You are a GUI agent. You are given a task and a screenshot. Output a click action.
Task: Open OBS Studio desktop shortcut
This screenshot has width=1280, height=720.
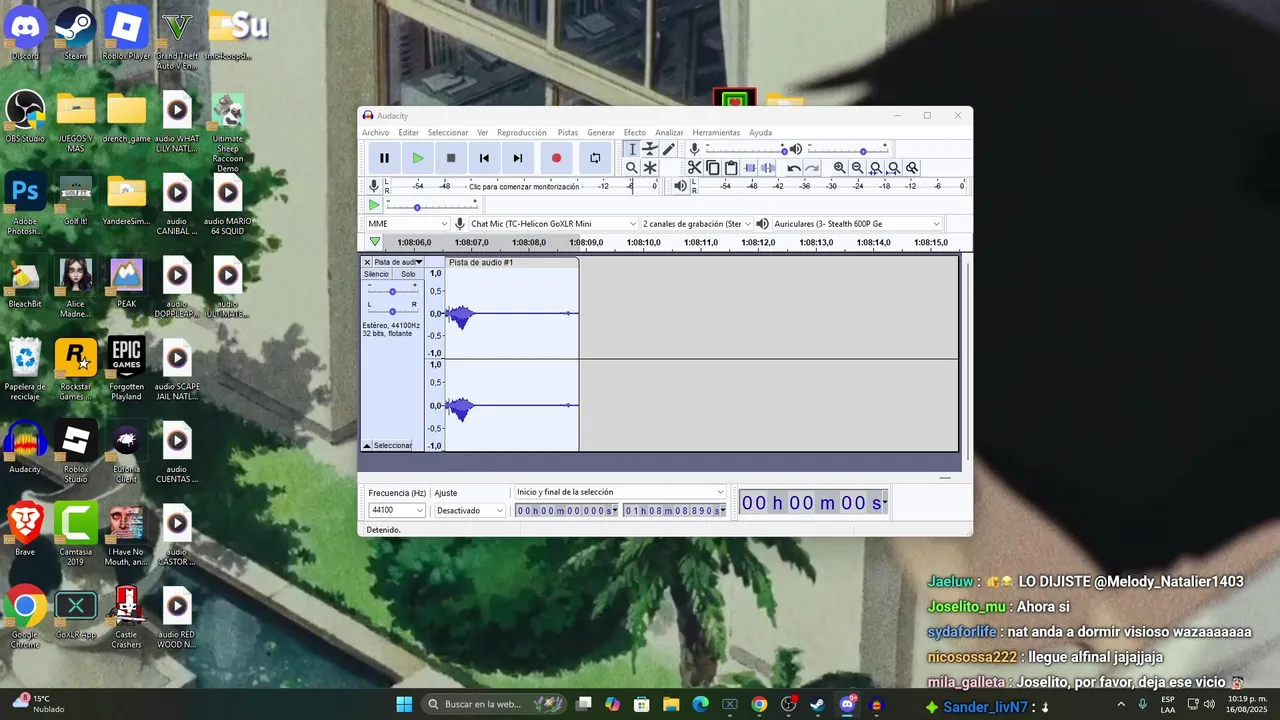(x=25, y=118)
